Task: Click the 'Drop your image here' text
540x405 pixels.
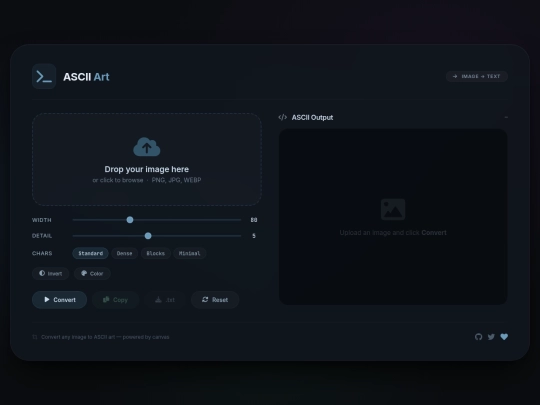Action: click(147, 169)
